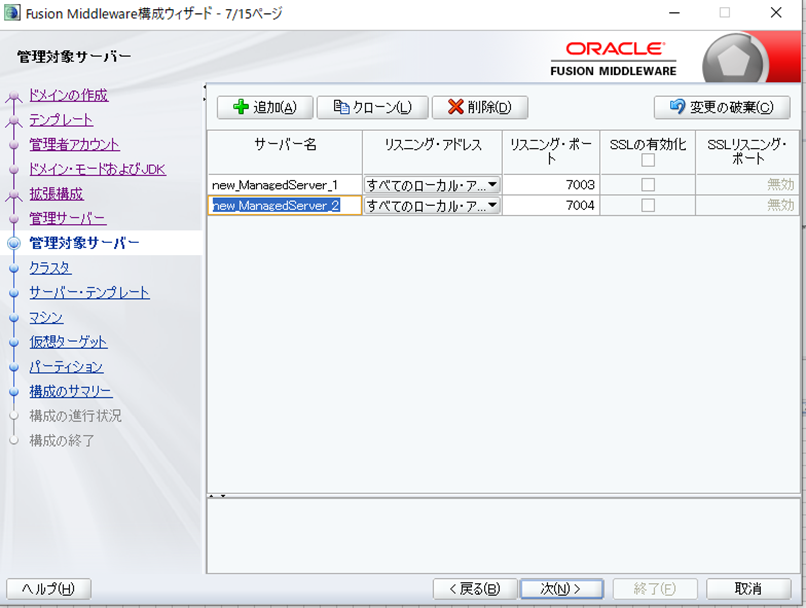Open listen address dropdown for new_ManagedServer_2

tap(492, 206)
